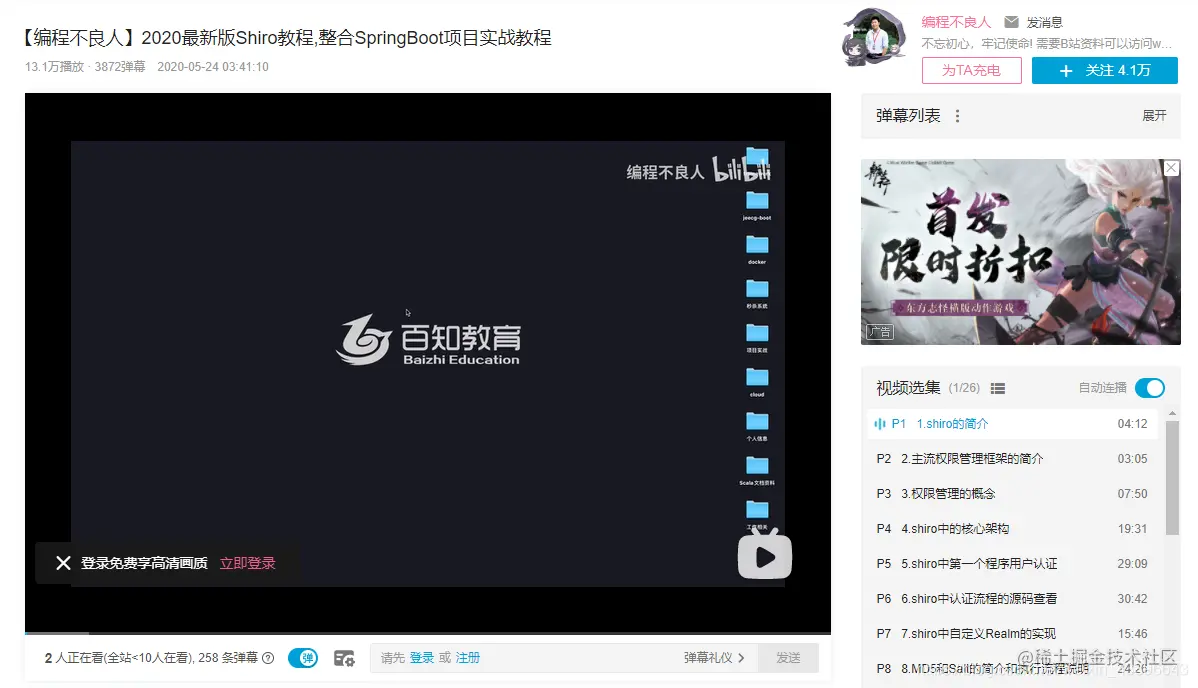
Task: Click the 为TA充电 button
Action: (x=971, y=70)
